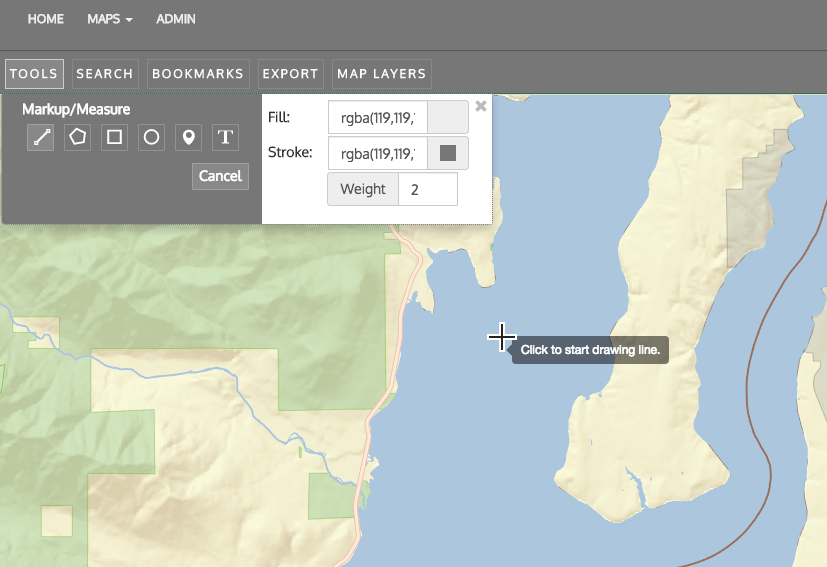Activate the text label tool
Image resolution: width=827 pixels, height=567 pixels.
225,137
